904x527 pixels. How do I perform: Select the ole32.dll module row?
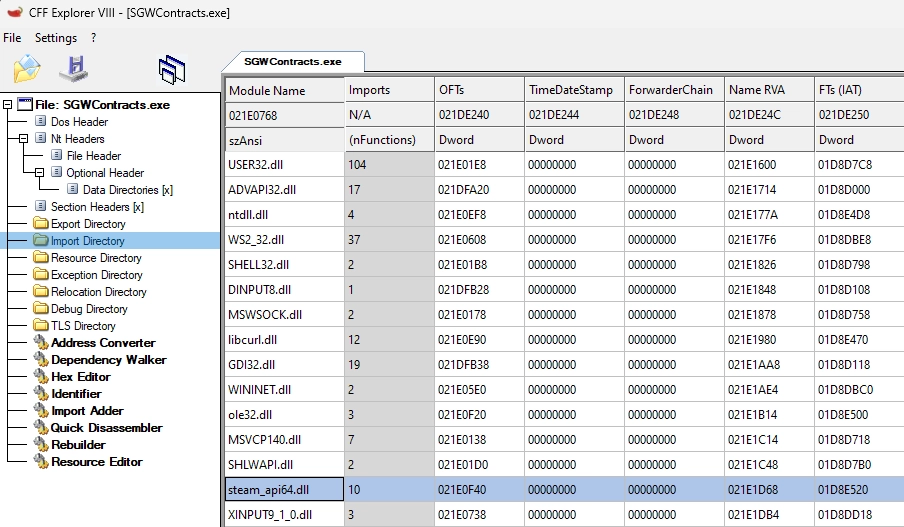pyautogui.click(x=564, y=415)
